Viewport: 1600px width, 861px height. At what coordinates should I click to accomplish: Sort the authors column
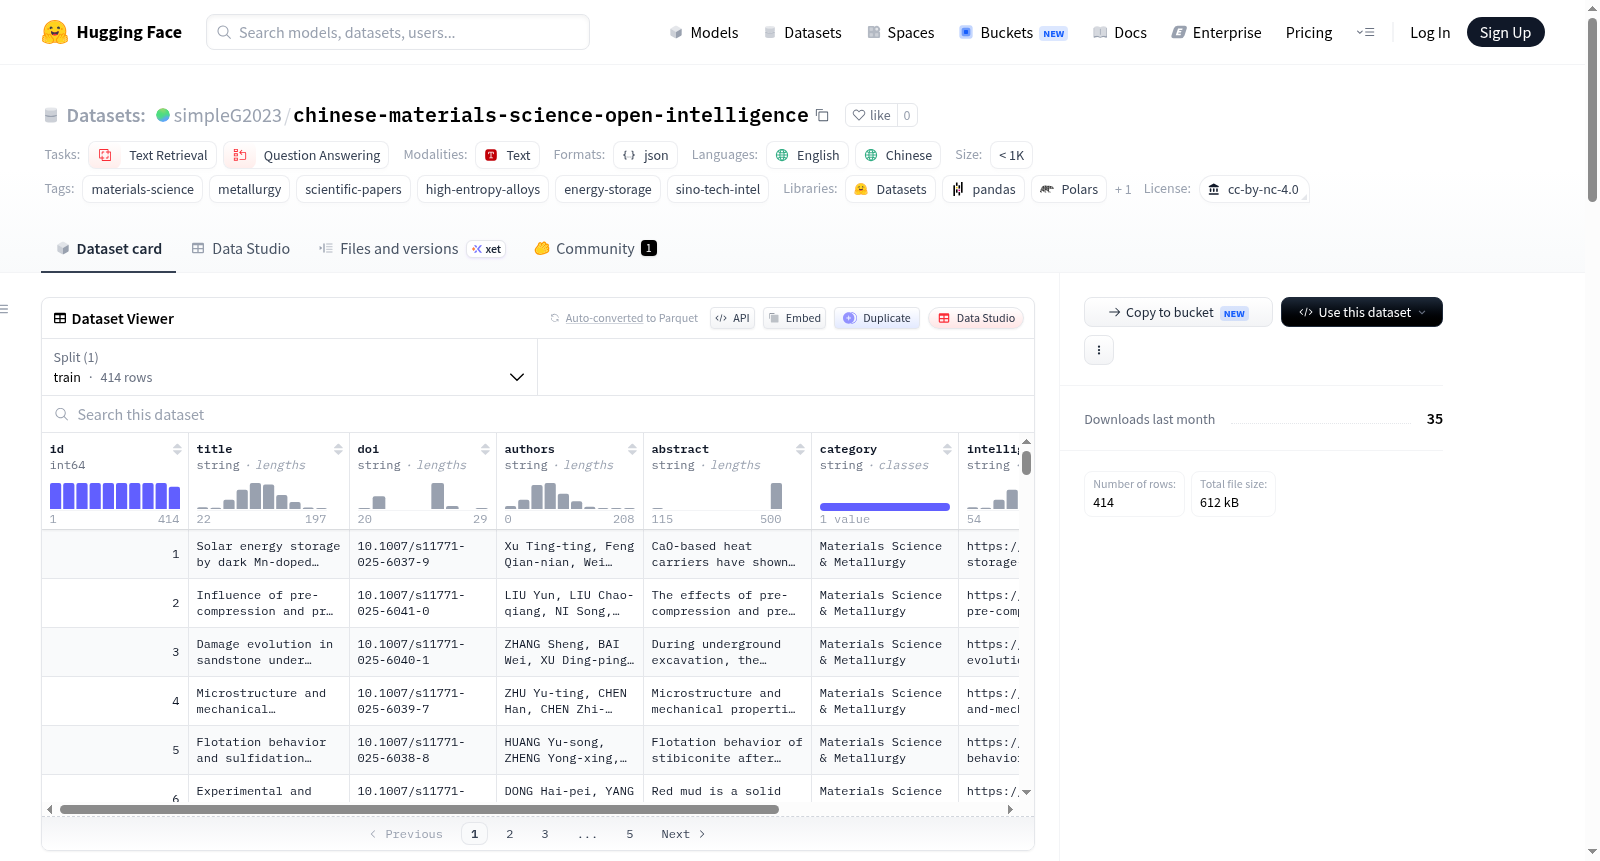pos(632,449)
